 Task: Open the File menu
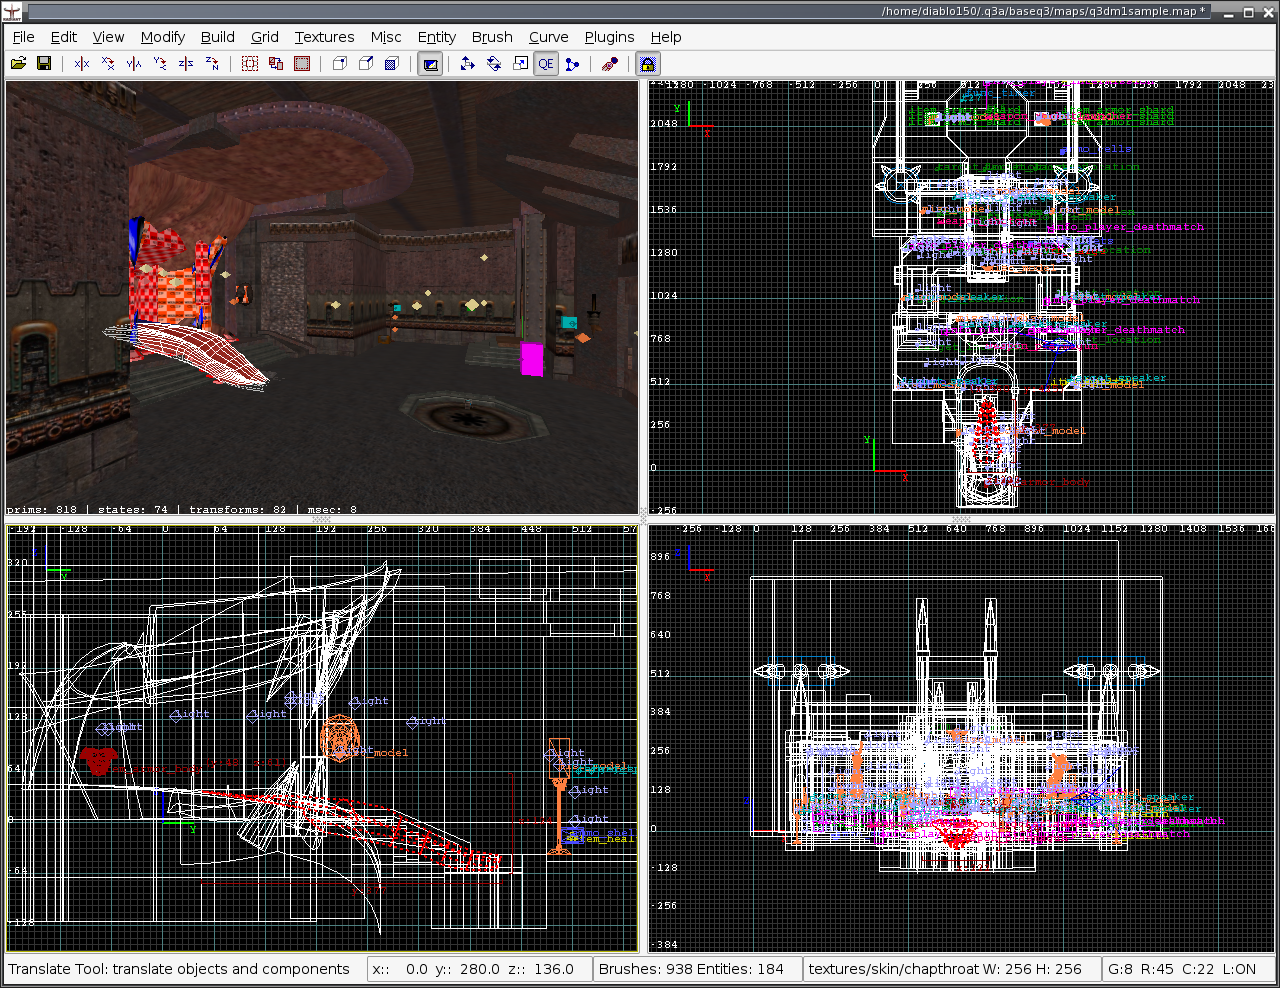click(x=23, y=37)
